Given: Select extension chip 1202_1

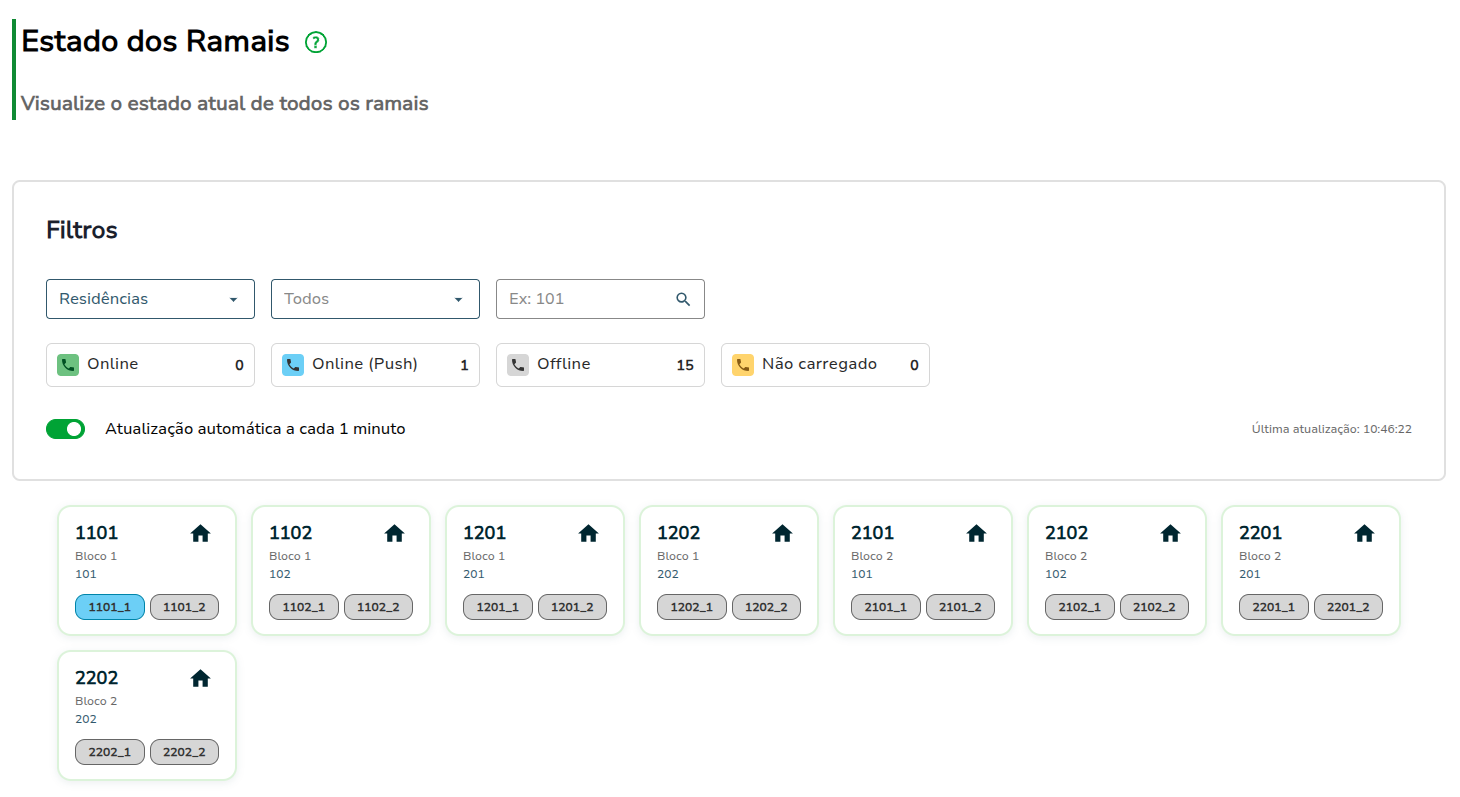Looking at the screenshot, I should tap(692, 607).
